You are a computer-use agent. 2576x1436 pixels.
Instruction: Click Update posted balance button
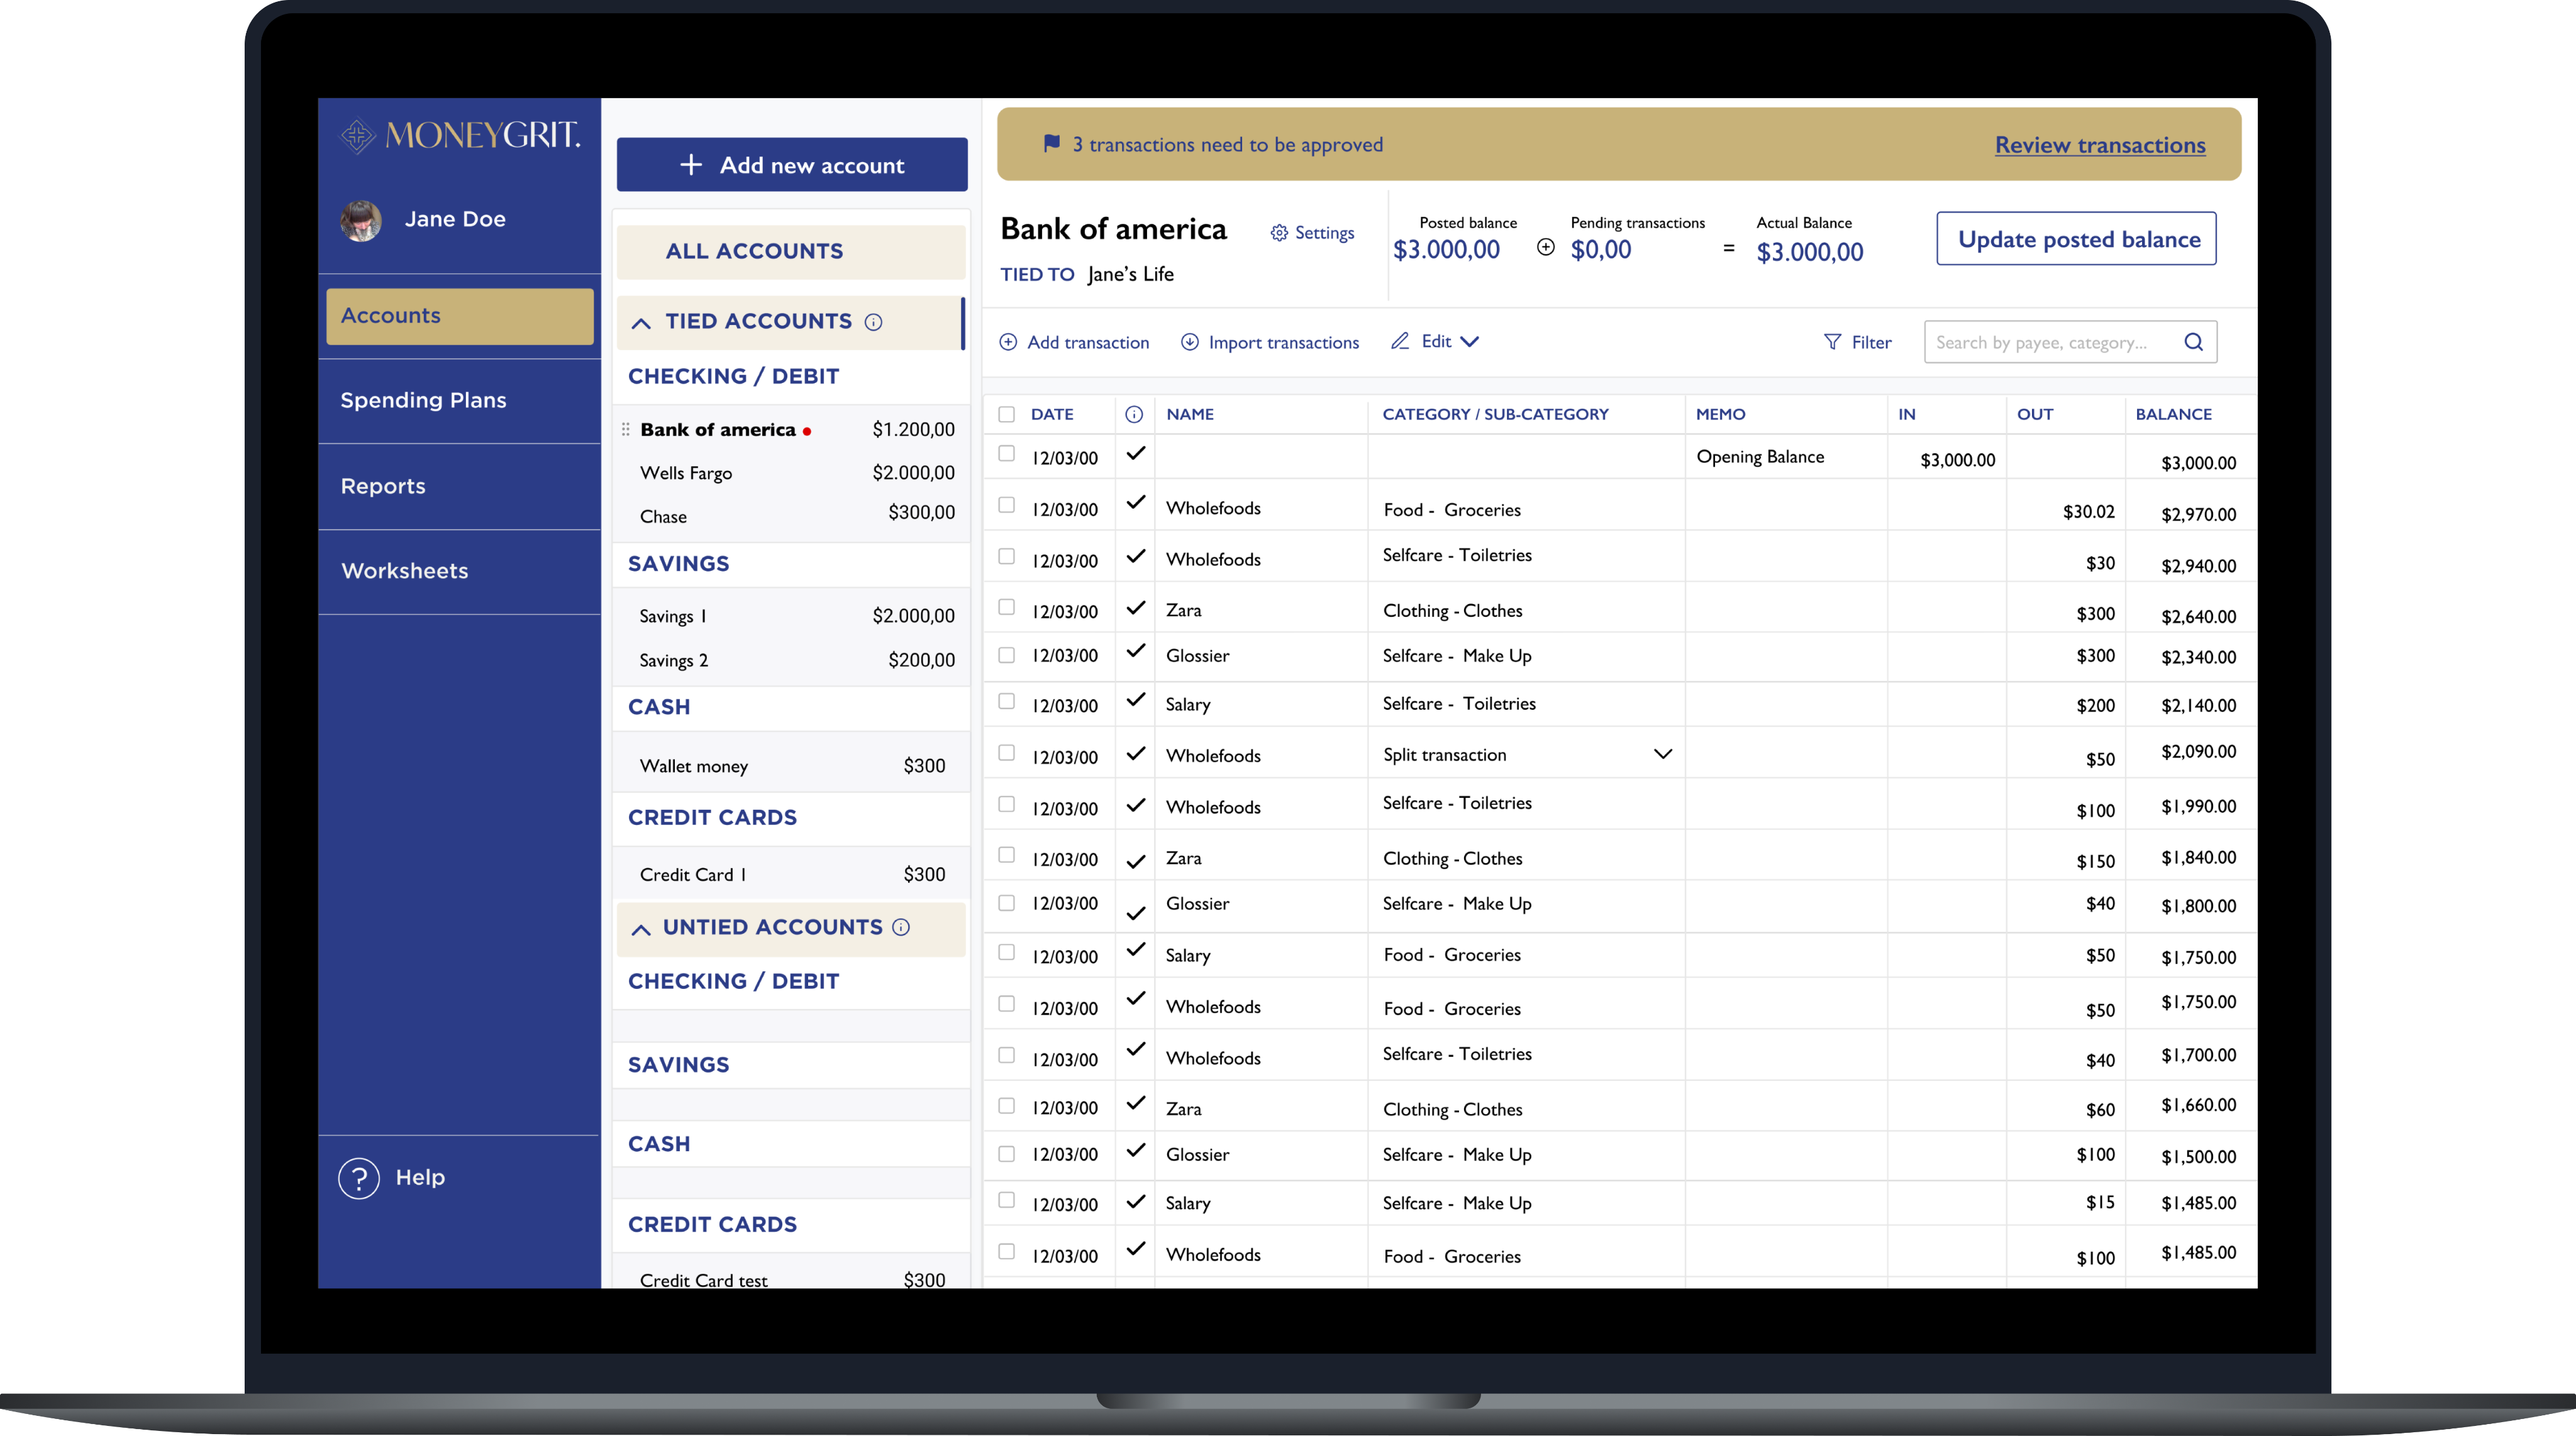coord(2076,239)
